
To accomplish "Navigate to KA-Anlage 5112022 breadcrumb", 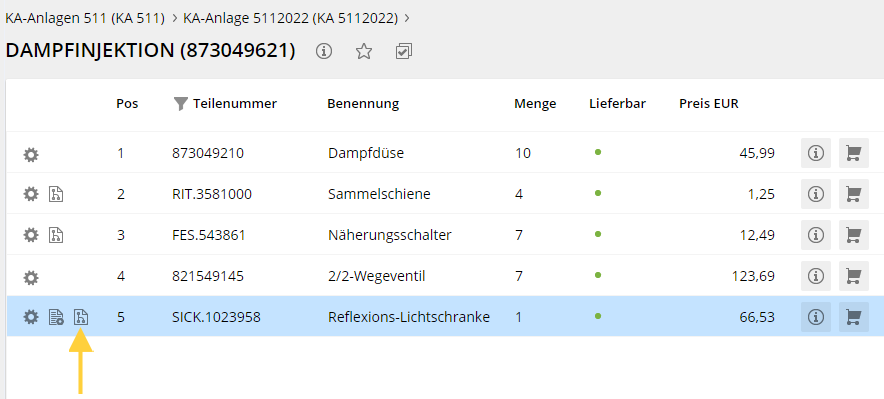I will click(291, 18).
